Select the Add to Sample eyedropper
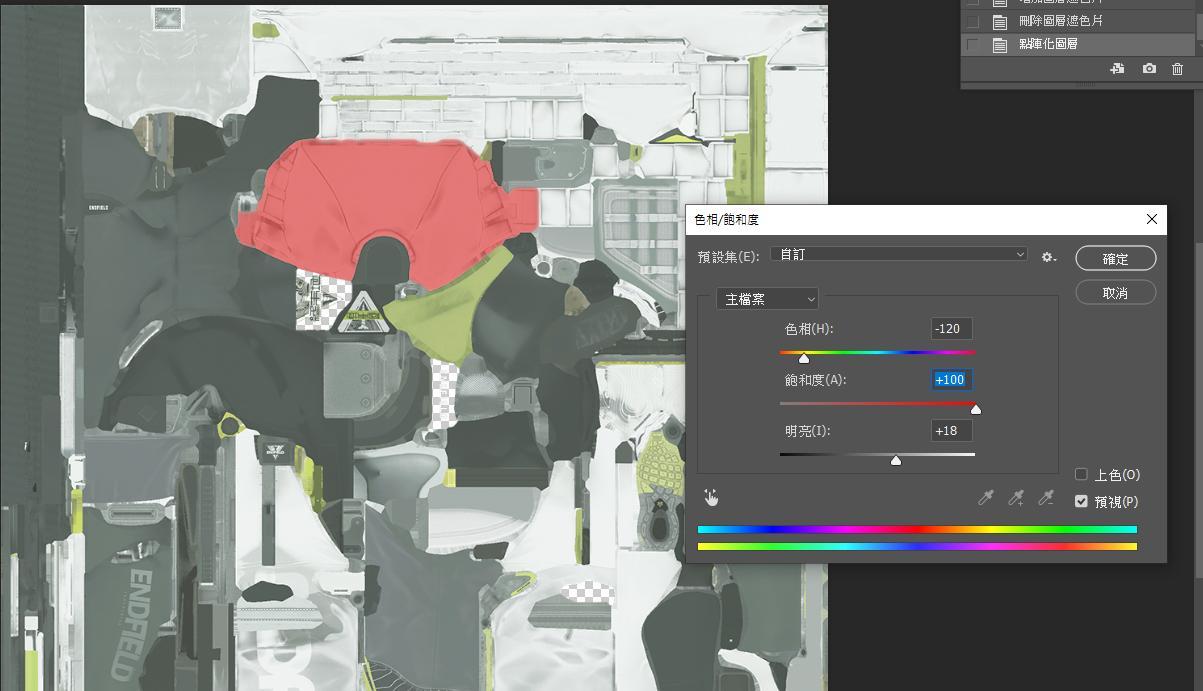The image size is (1203, 691). (x=1016, y=498)
